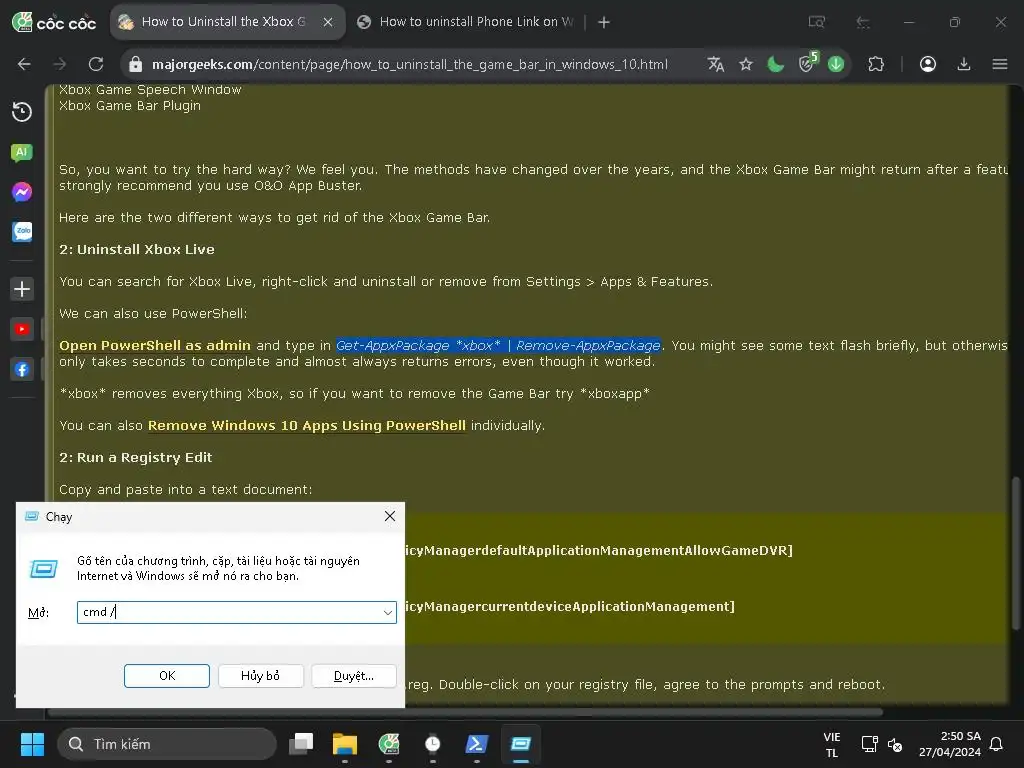Open Zalo from the sidebar
Screen dimensions: 1024x768
[x=22, y=231]
